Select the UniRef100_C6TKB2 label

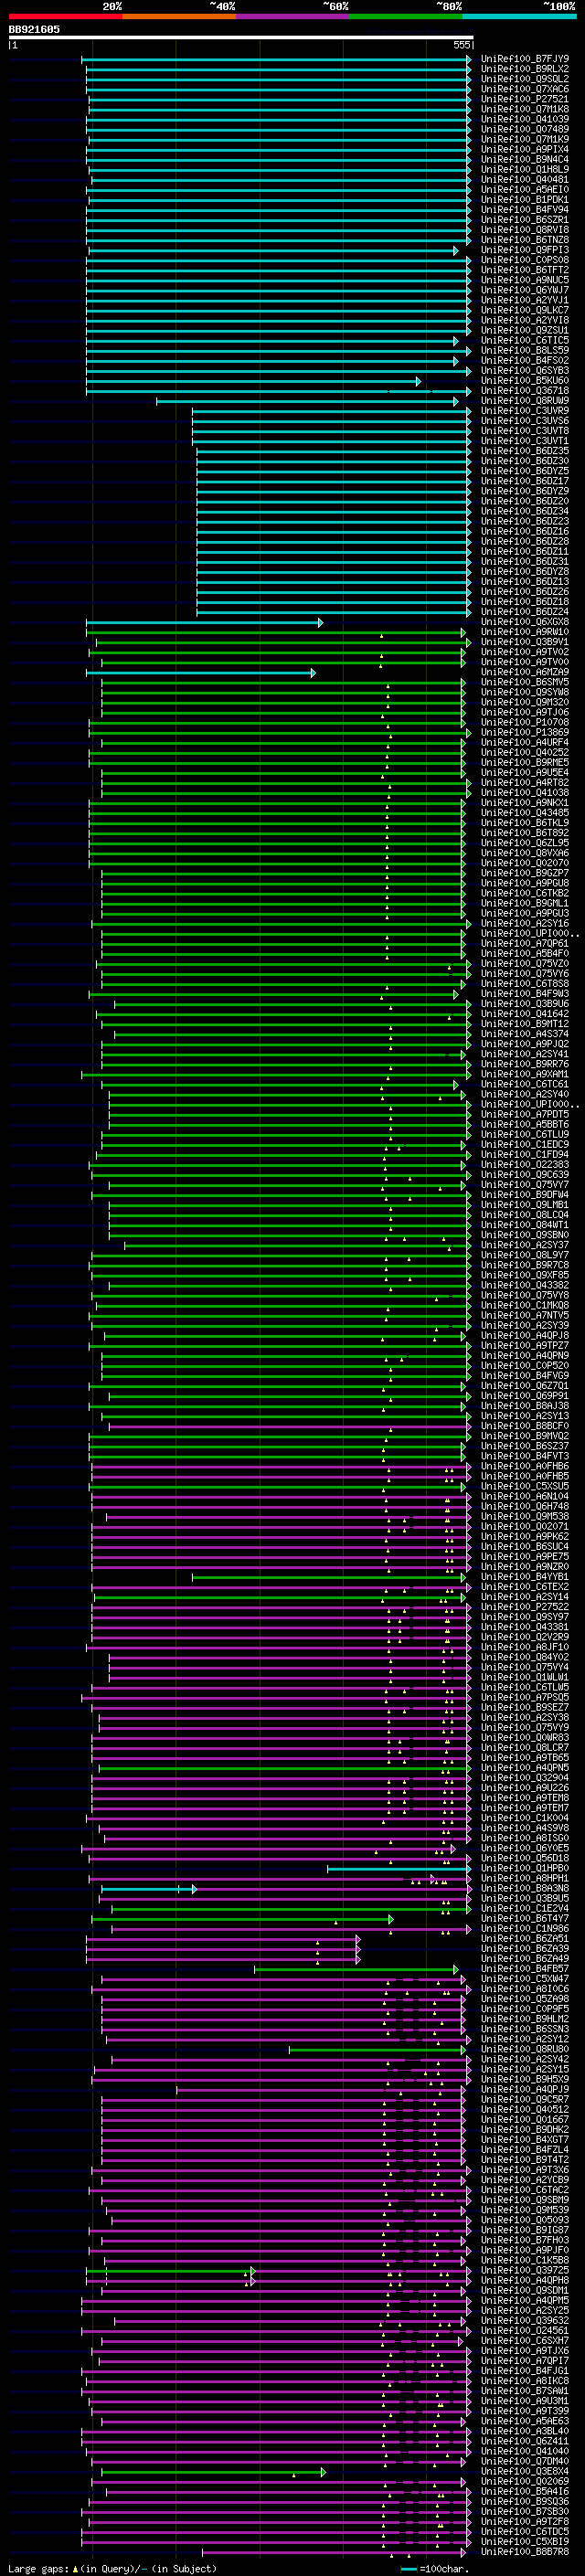click(524, 893)
